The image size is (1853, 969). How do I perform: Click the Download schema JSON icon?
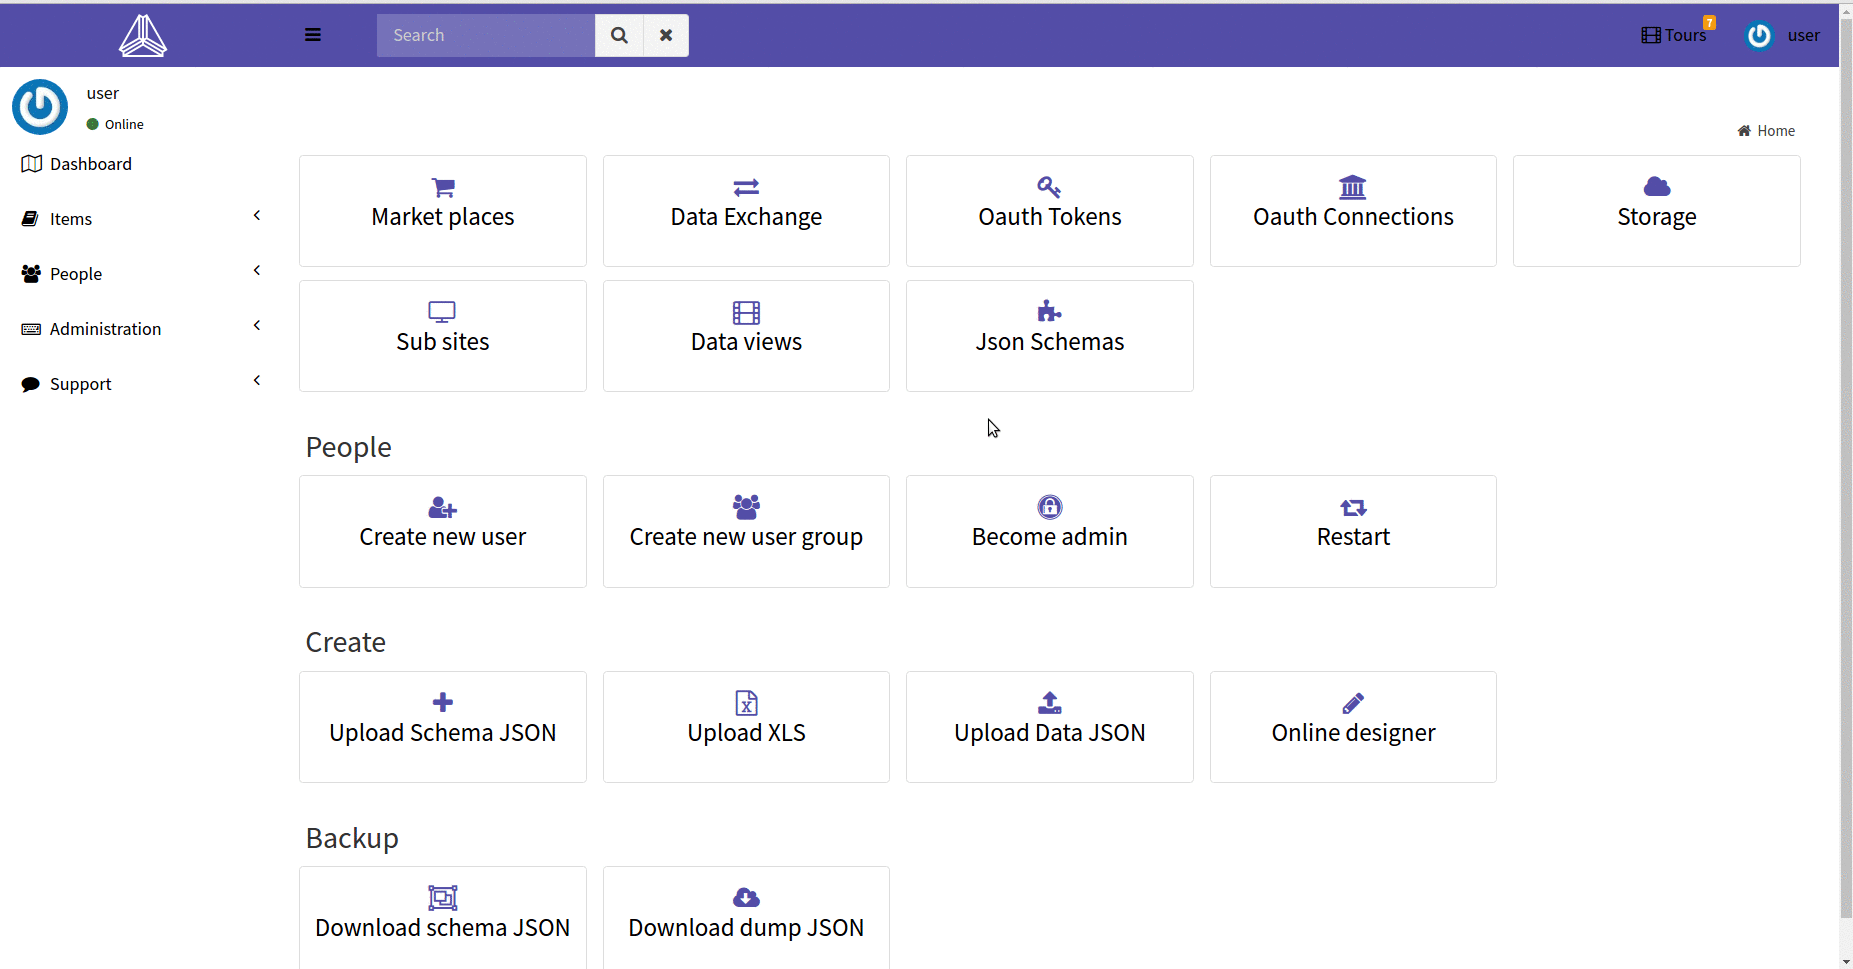point(443,898)
